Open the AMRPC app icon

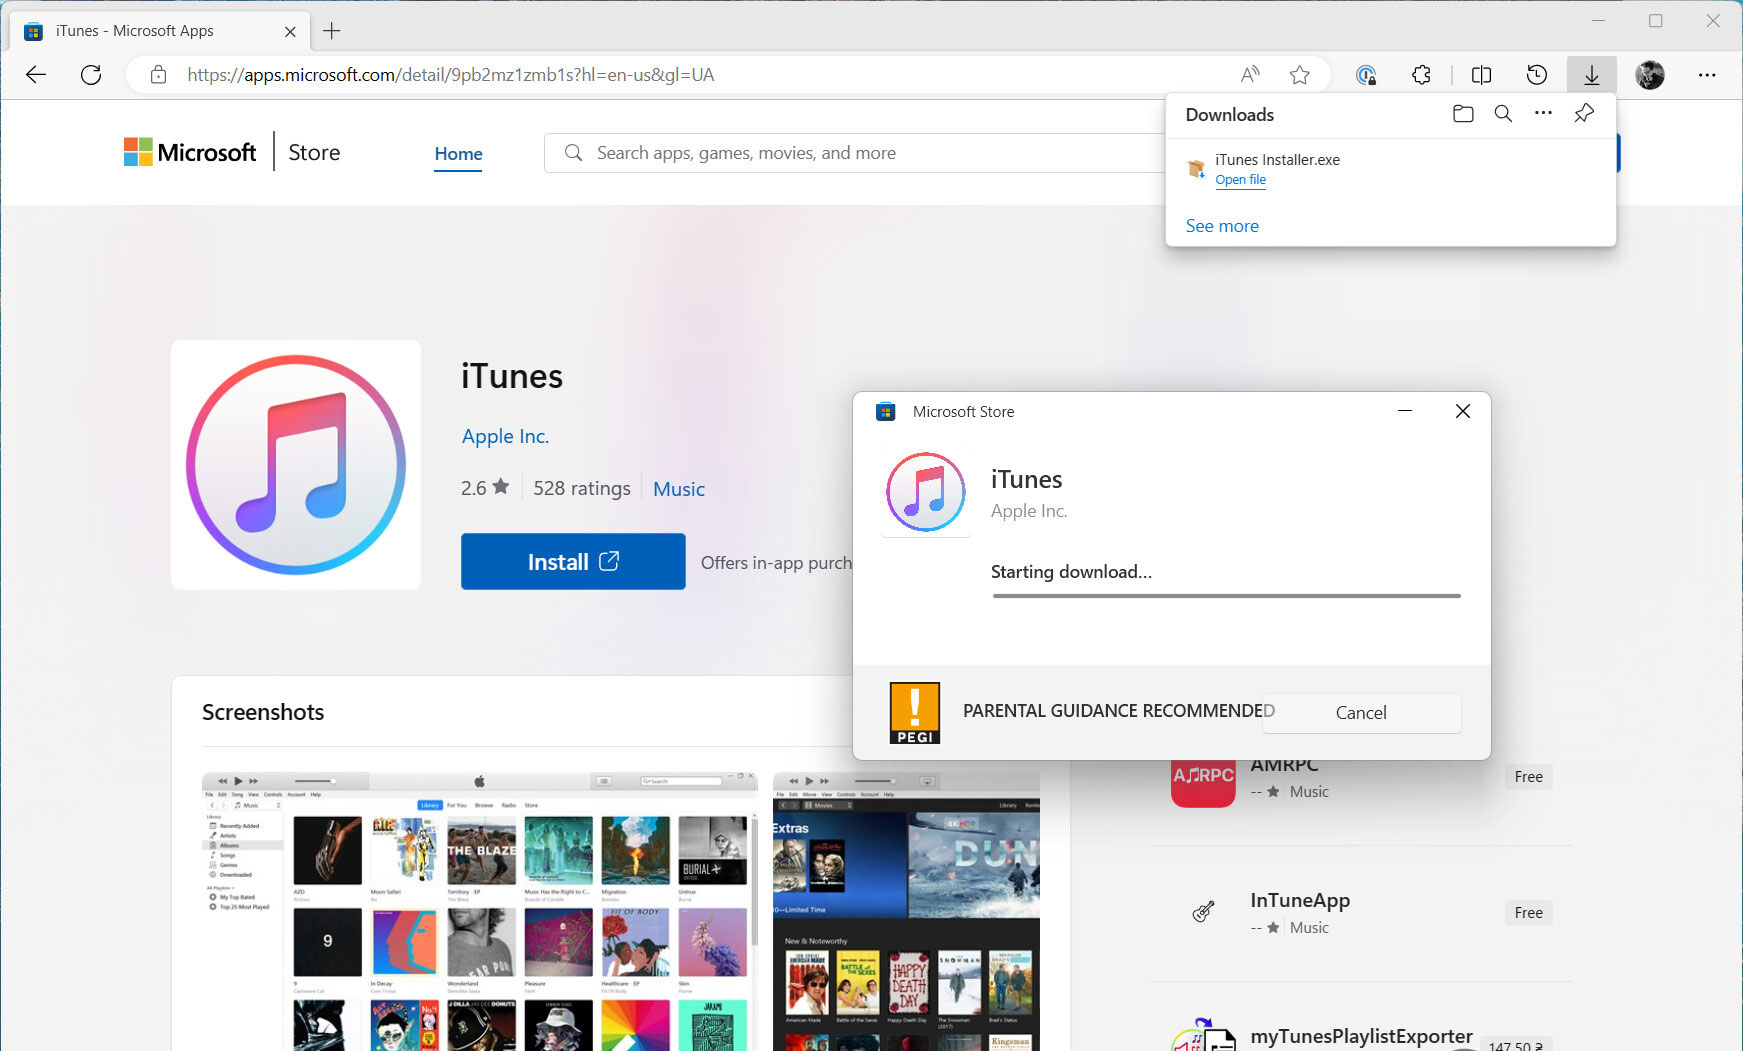tap(1203, 782)
